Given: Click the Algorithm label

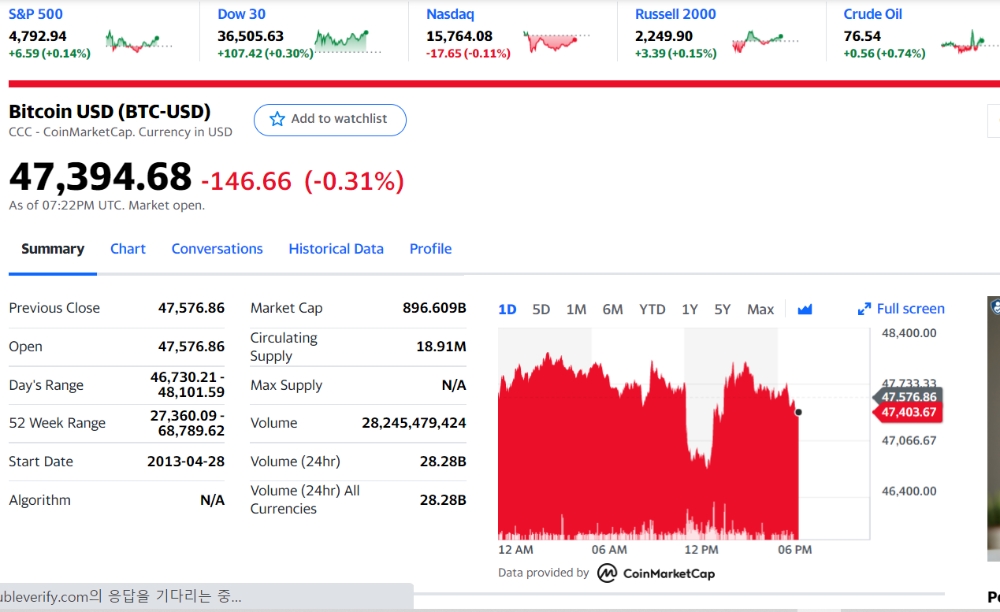Looking at the screenshot, I should (40, 500).
